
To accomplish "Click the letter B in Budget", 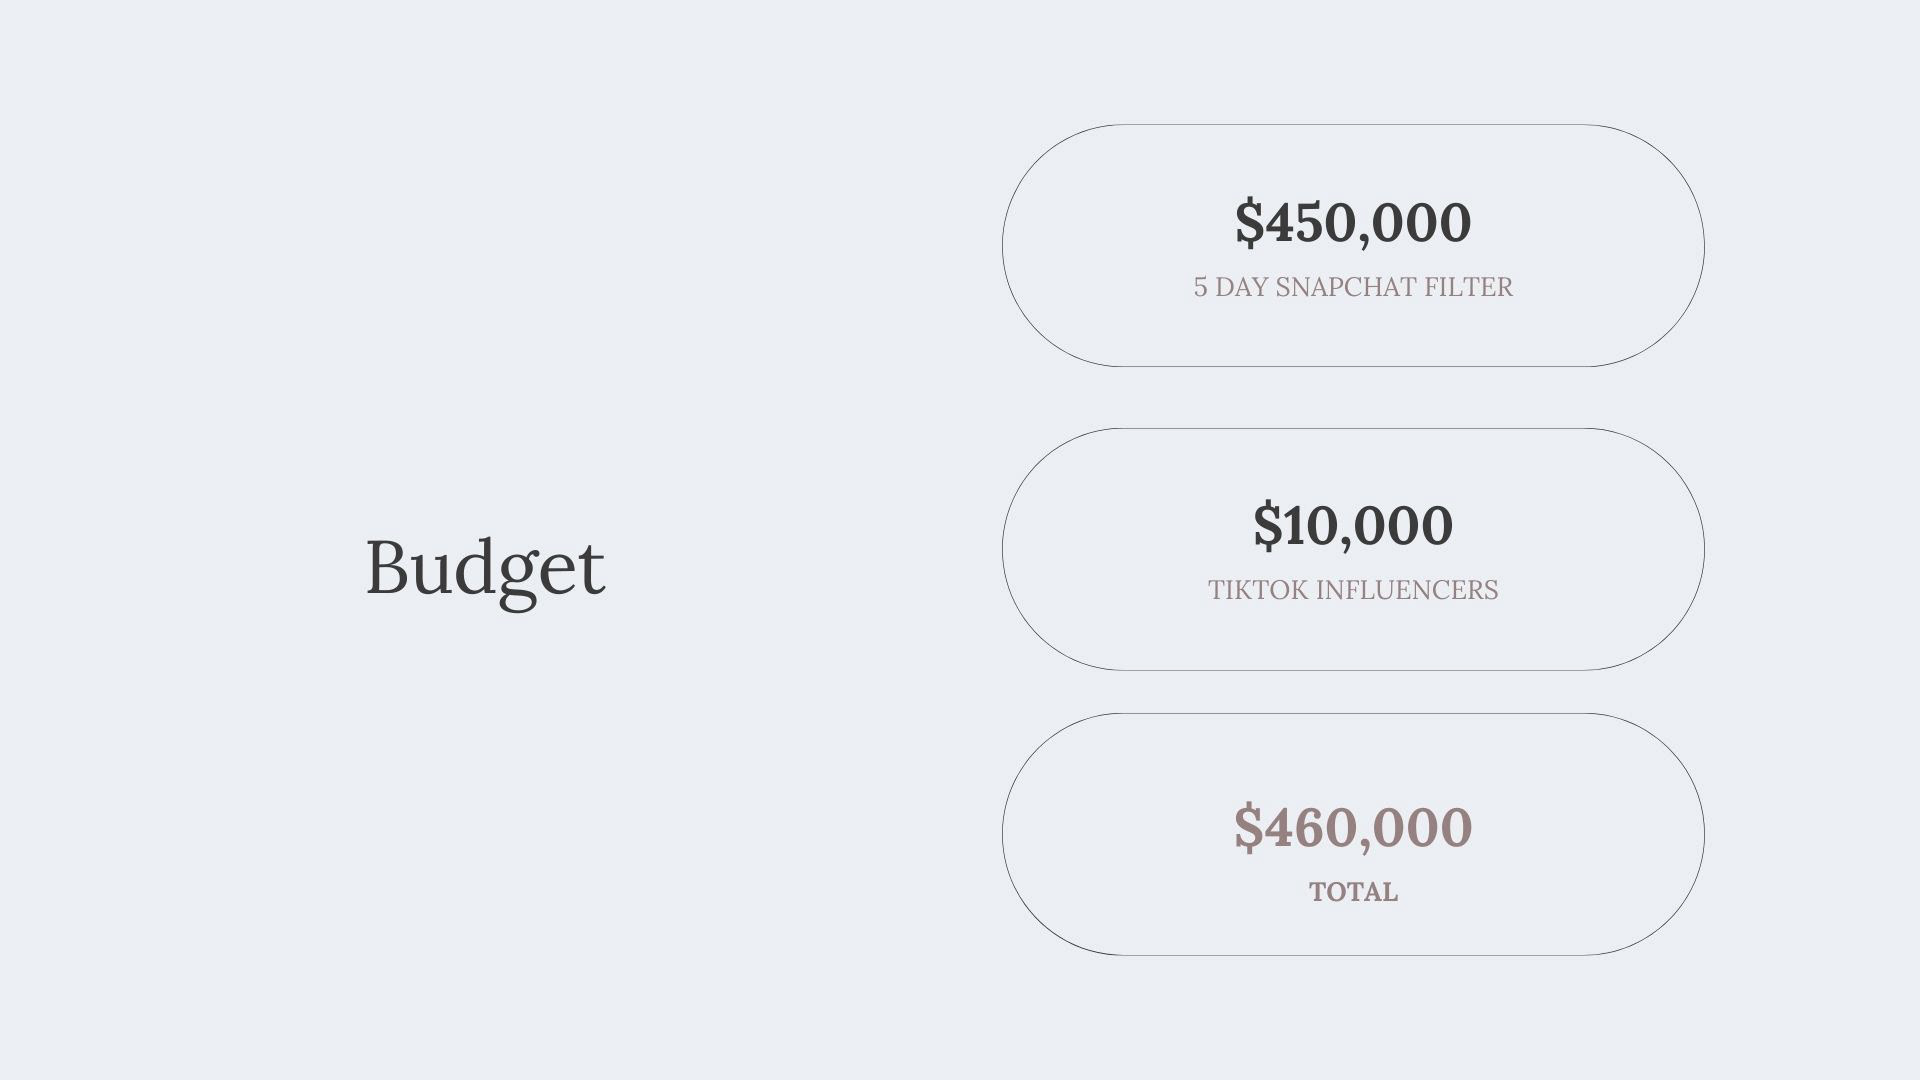I will (389, 567).
